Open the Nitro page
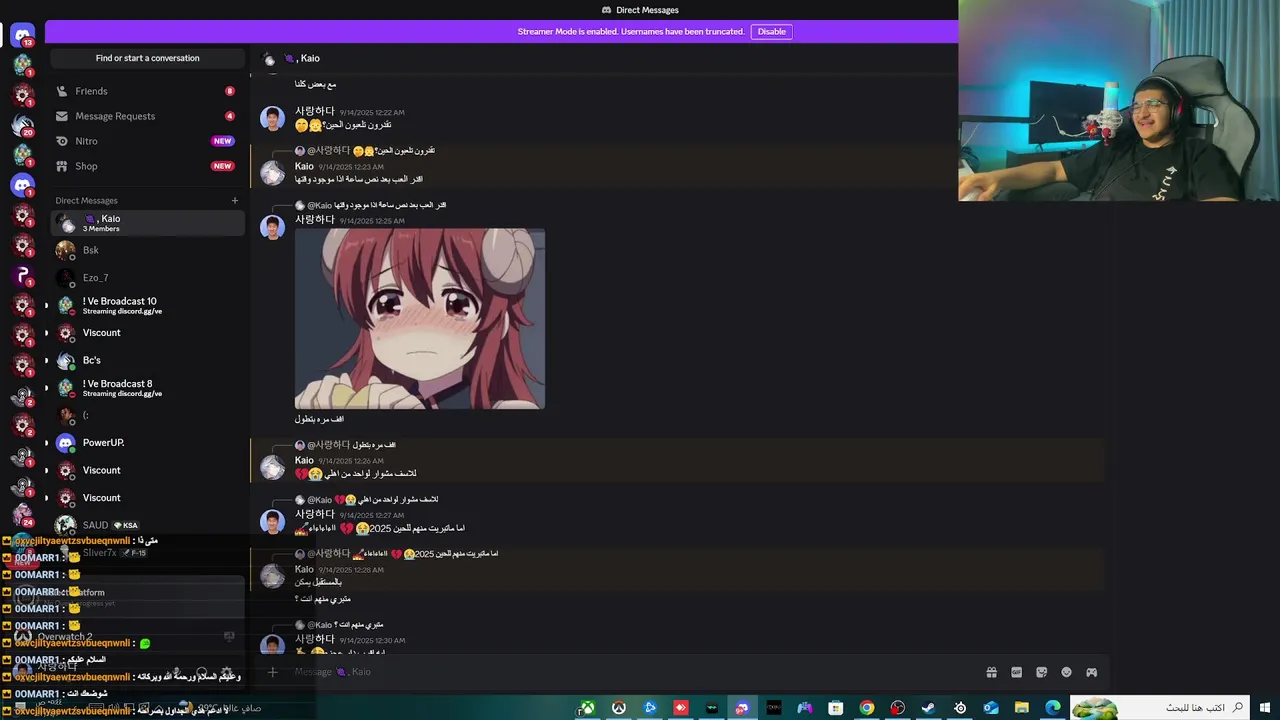This screenshot has width=1280, height=720. pyautogui.click(x=147, y=141)
